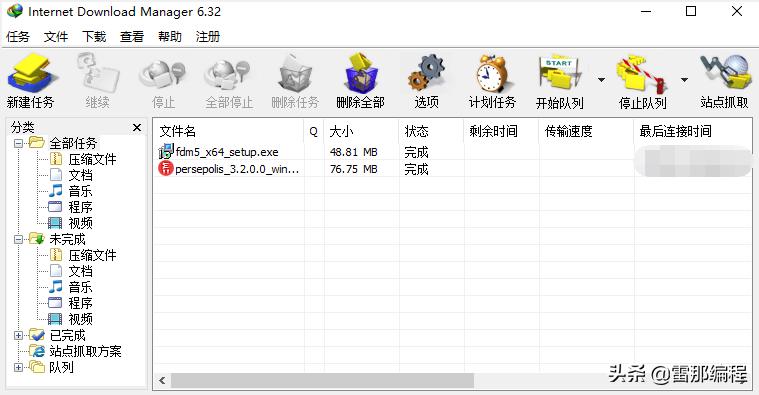Select the fdm5_x64_setup.exe download row

tap(452, 152)
